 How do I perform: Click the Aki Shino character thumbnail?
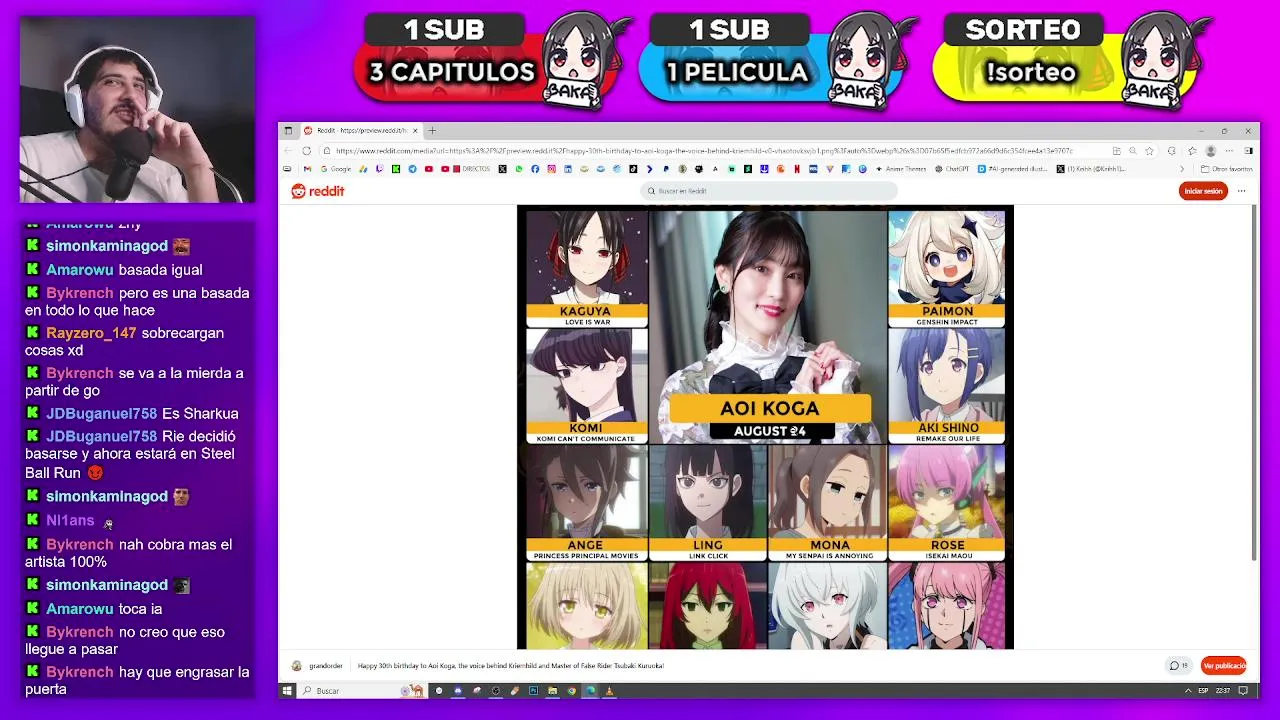click(x=946, y=385)
